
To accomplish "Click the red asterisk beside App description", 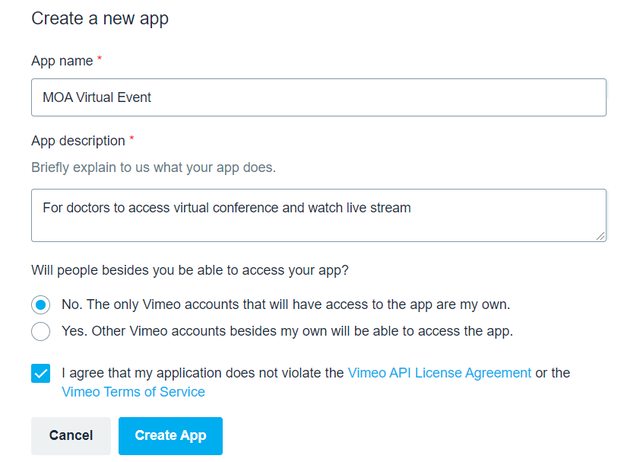I will click(132, 140).
